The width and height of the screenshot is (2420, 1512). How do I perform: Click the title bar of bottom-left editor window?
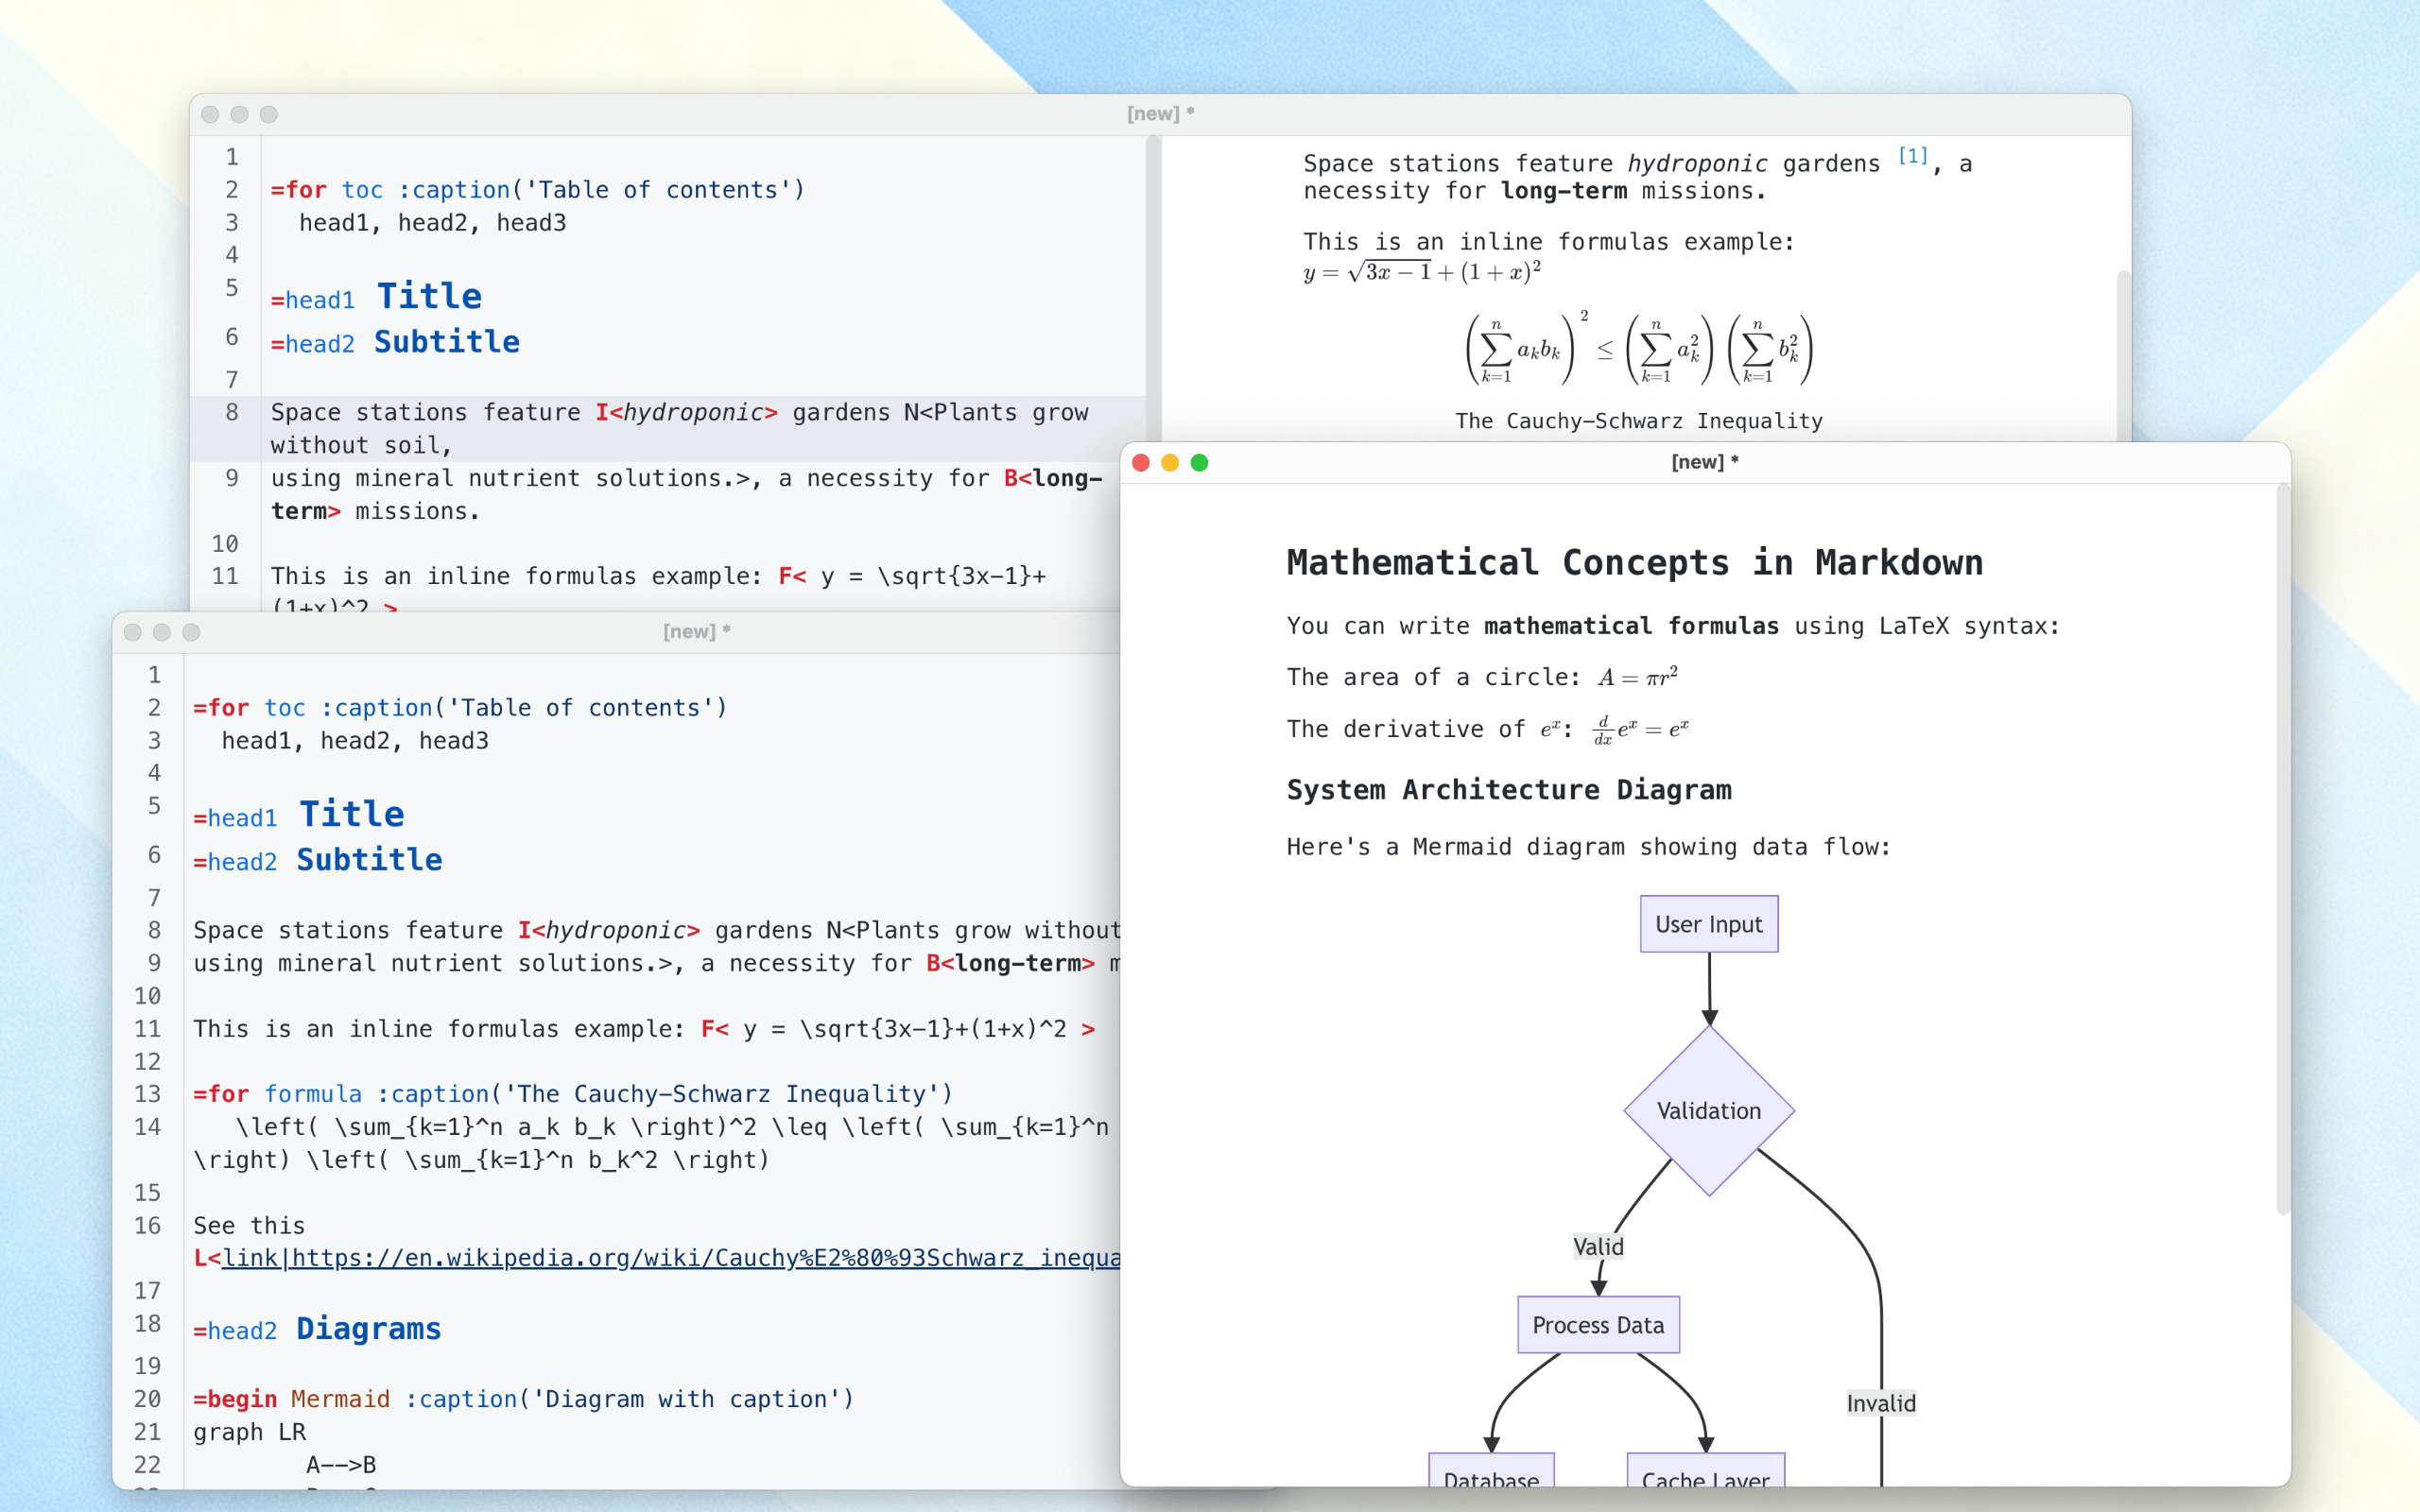click(500, 632)
